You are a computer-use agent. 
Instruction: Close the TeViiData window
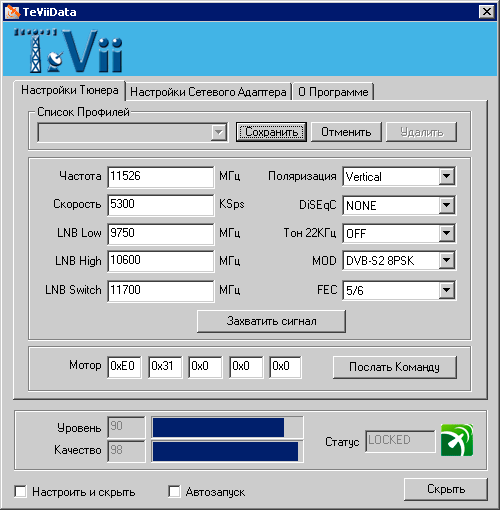click(x=487, y=12)
